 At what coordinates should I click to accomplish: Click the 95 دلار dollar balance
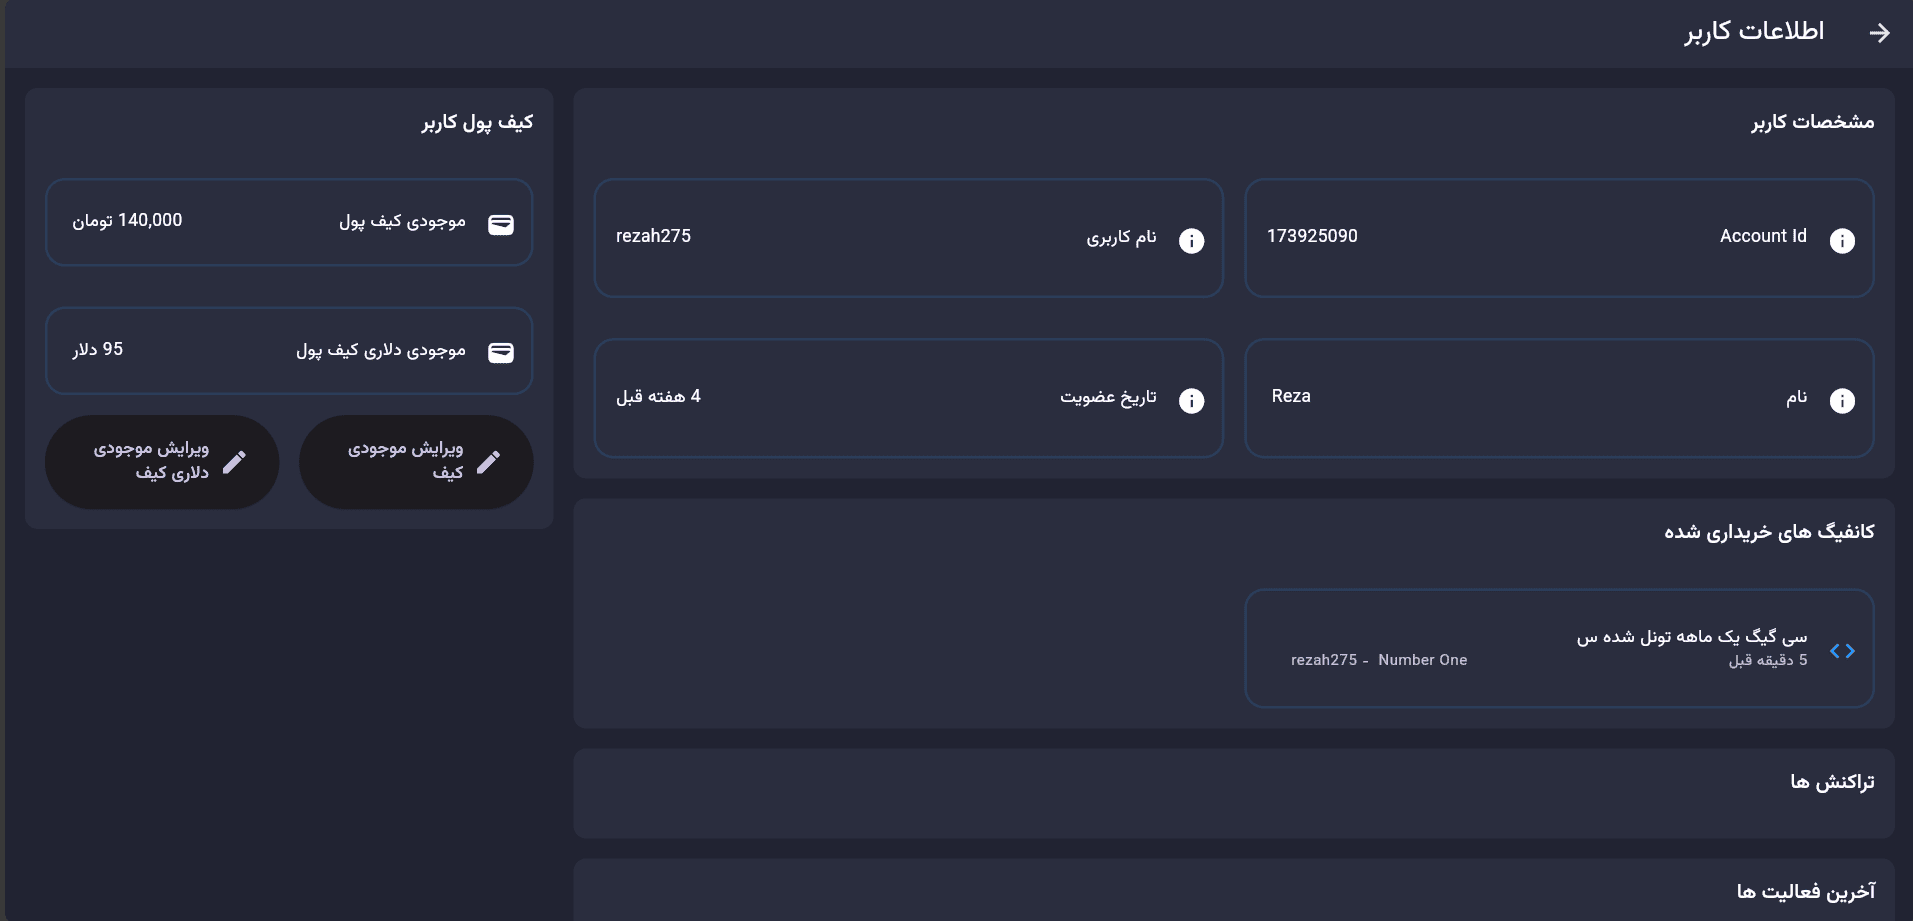tap(97, 349)
